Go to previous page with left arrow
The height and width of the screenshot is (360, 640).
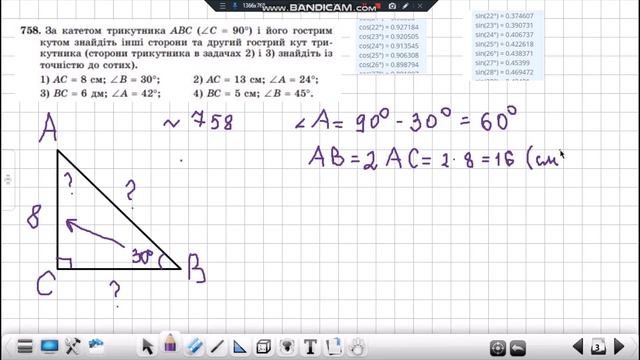(x=578, y=347)
